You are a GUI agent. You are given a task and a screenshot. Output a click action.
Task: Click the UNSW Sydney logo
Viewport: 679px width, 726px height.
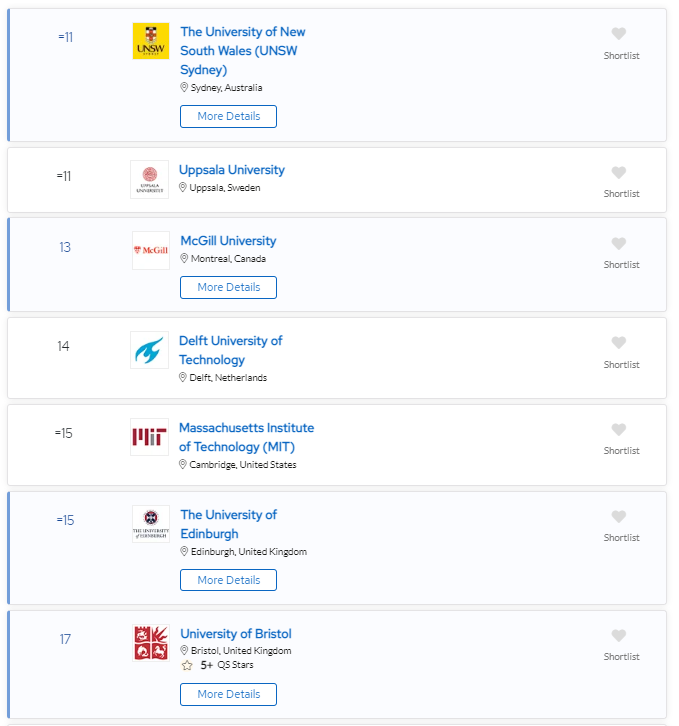click(x=151, y=41)
